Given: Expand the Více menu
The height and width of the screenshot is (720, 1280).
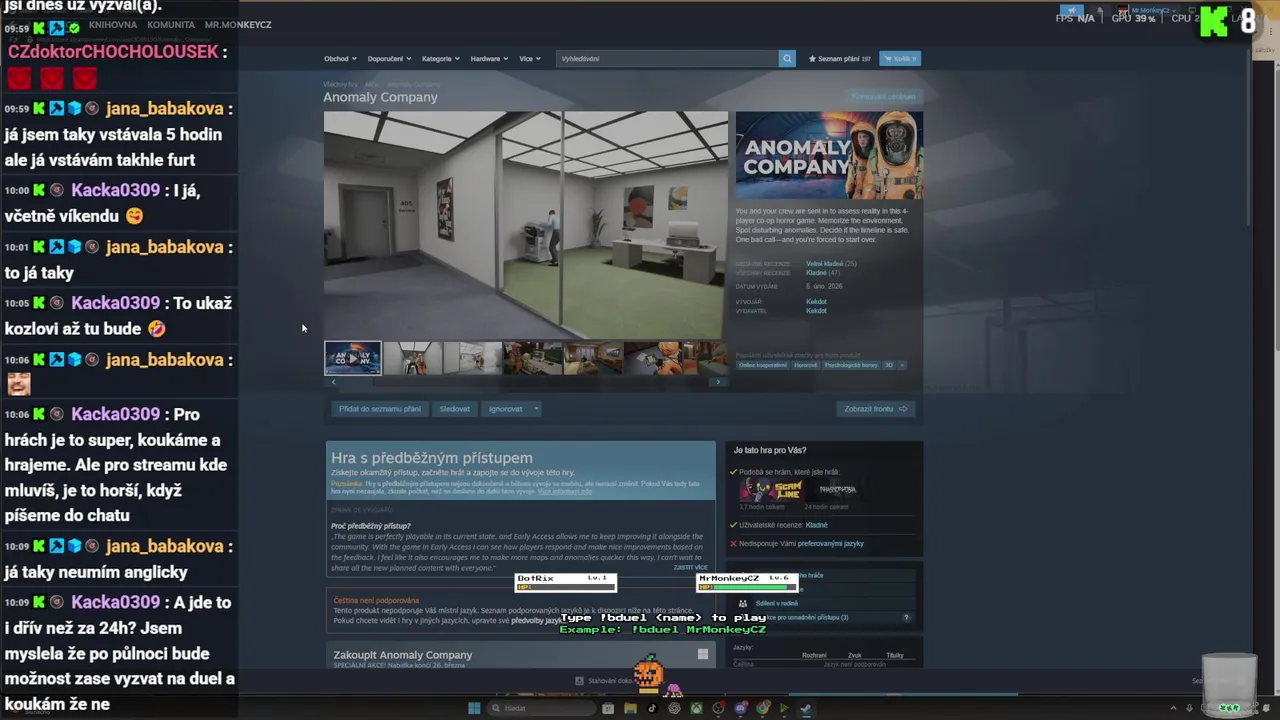Looking at the screenshot, I should click(529, 58).
